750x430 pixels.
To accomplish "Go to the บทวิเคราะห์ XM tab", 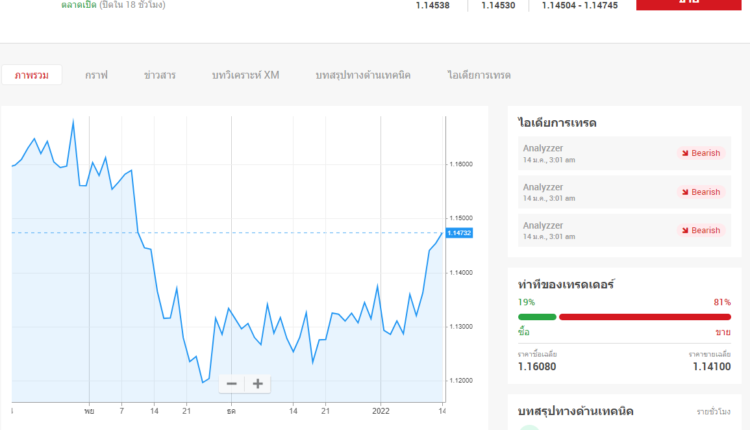I will coord(246,75).
